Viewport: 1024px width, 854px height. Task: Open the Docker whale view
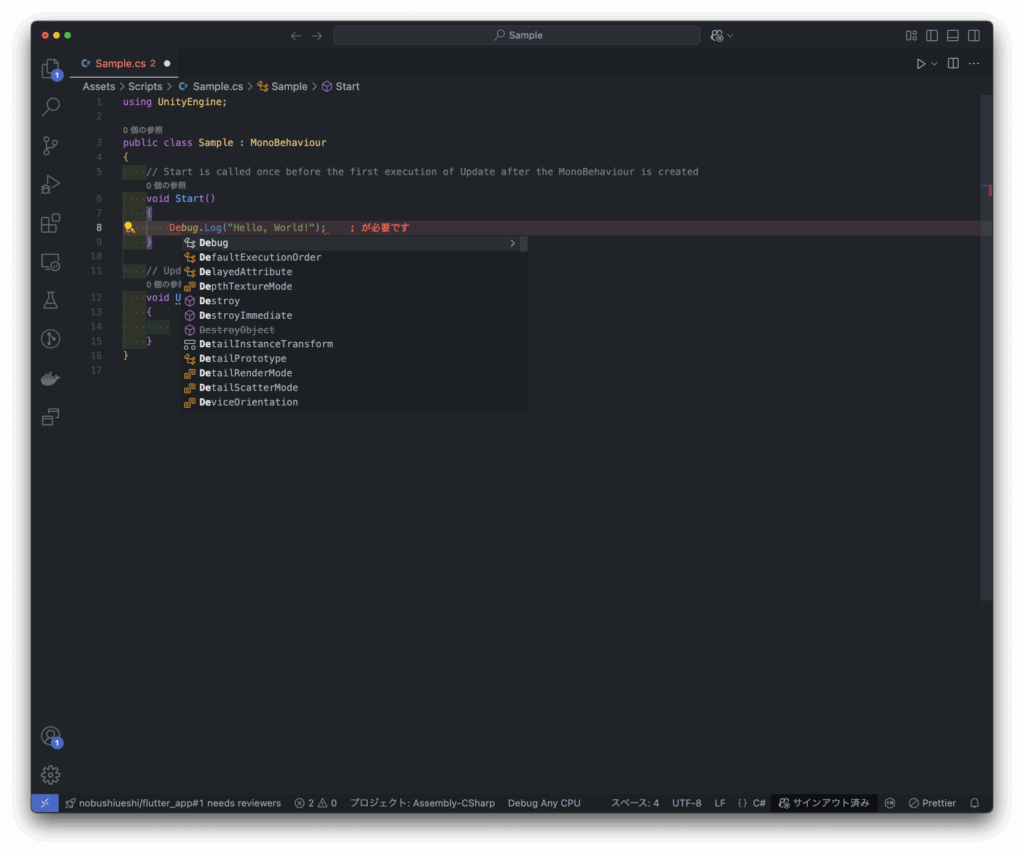pyautogui.click(x=50, y=378)
